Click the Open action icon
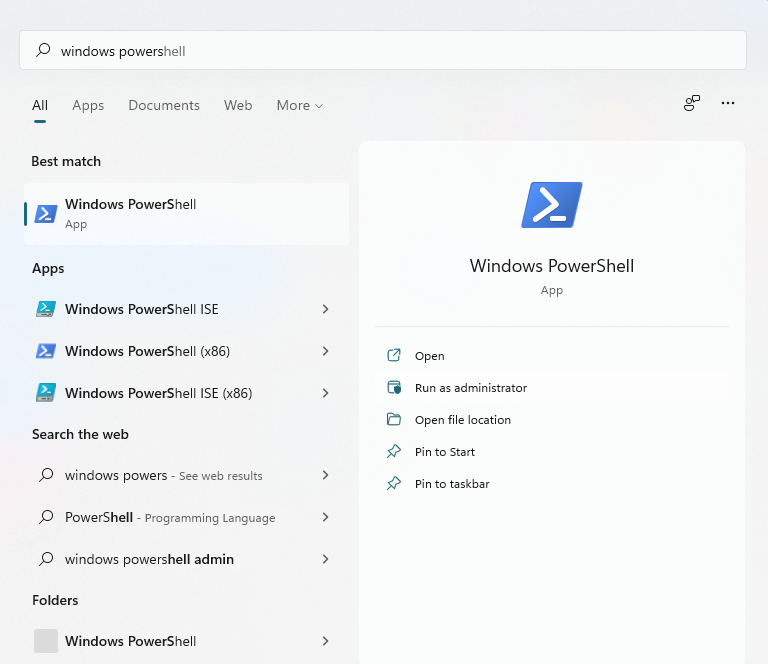 coord(394,355)
